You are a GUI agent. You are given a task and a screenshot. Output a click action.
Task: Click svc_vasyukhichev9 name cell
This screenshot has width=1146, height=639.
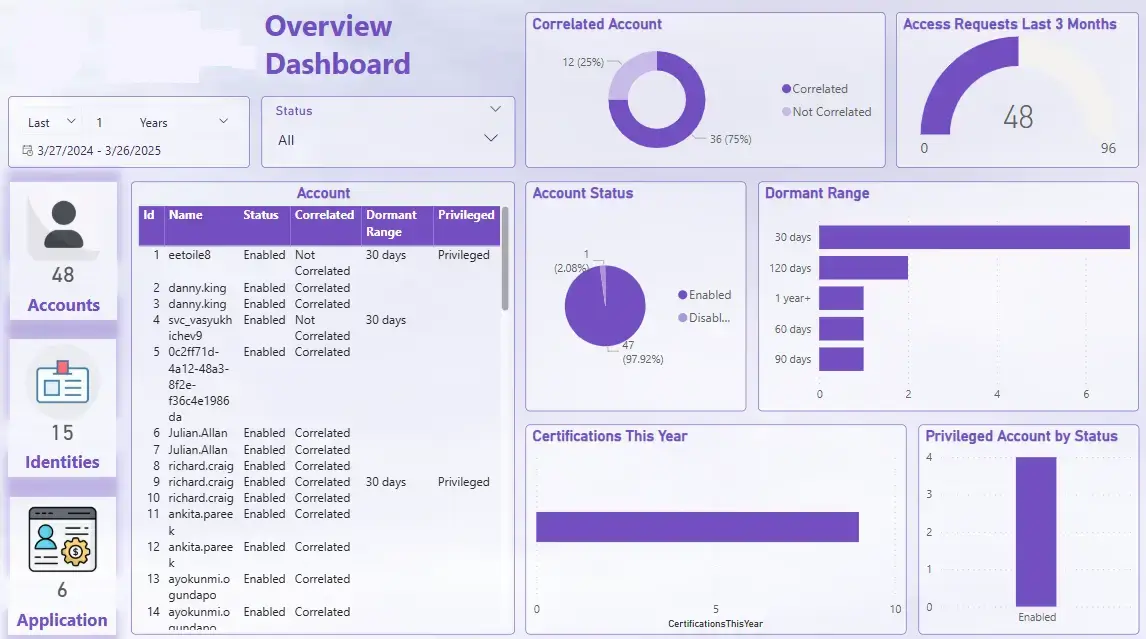click(200, 328)
